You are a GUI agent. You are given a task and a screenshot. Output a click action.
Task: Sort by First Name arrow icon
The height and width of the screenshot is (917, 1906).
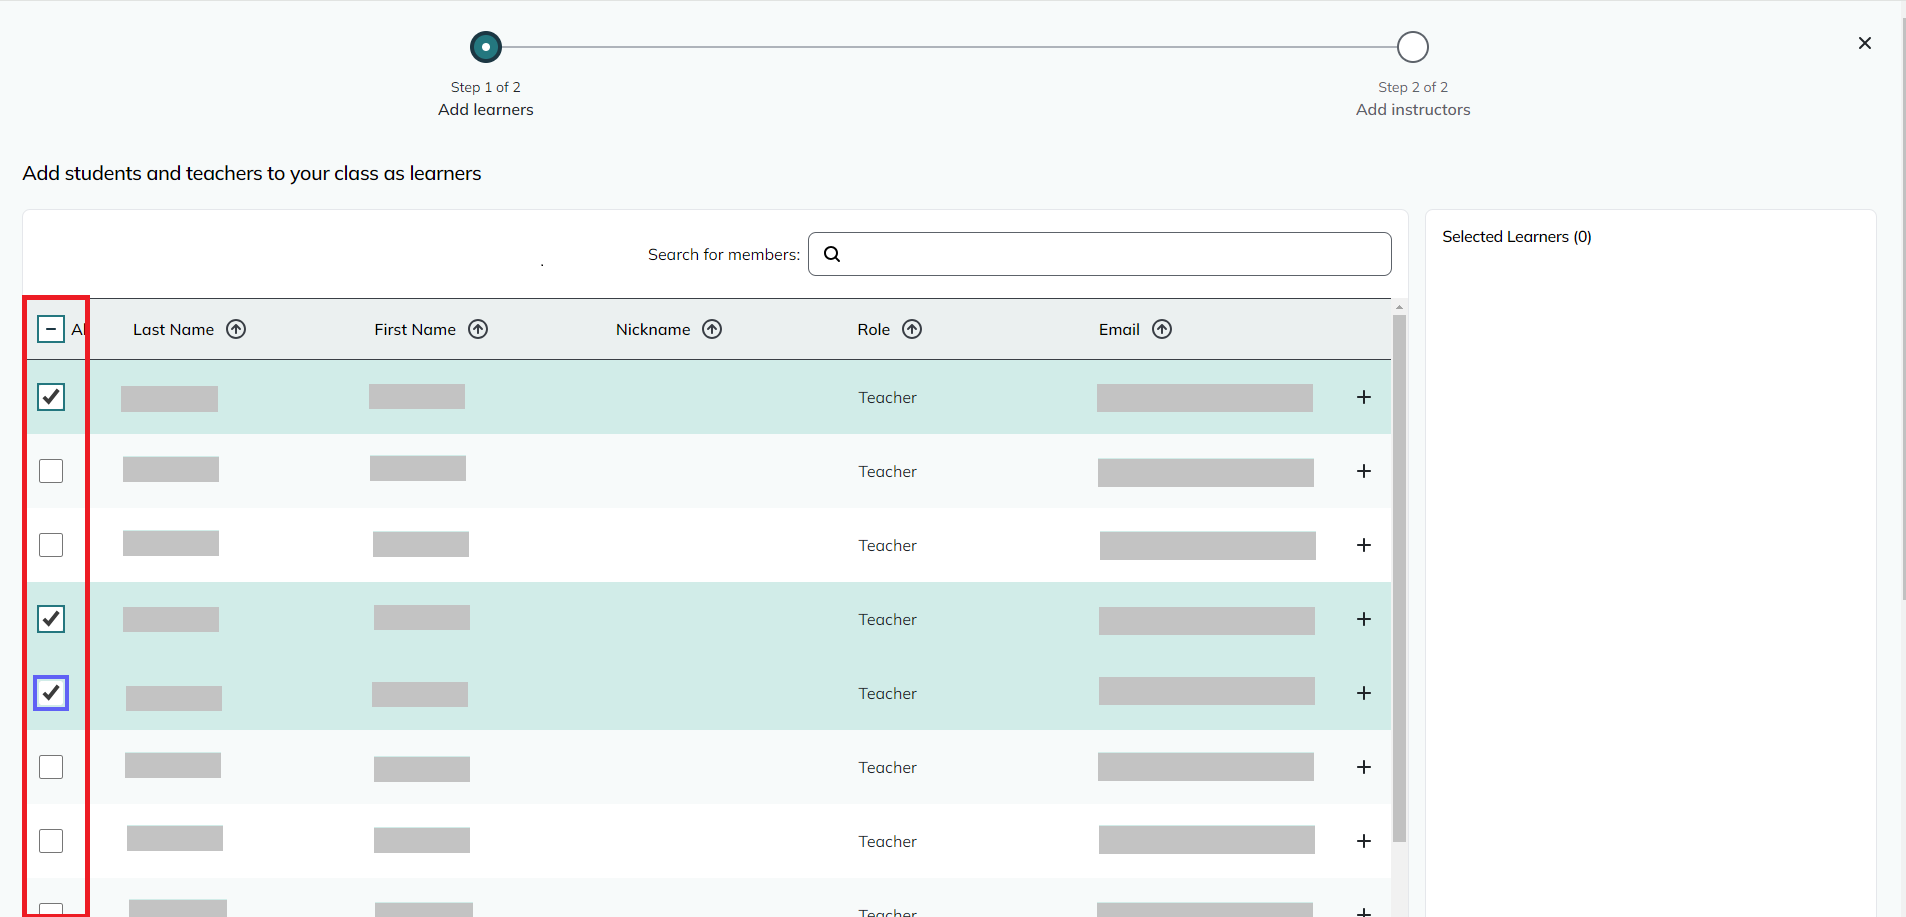(478, 329)
